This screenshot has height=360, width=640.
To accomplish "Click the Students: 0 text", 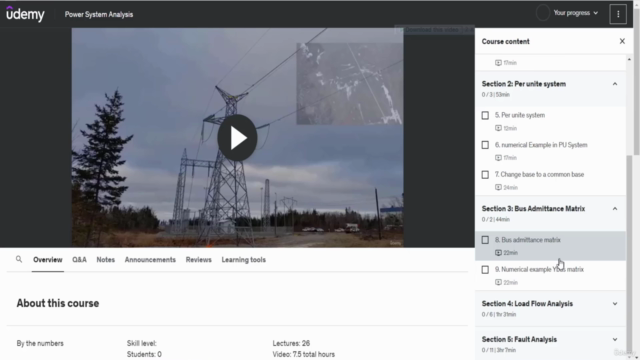I will click(144, 354).
